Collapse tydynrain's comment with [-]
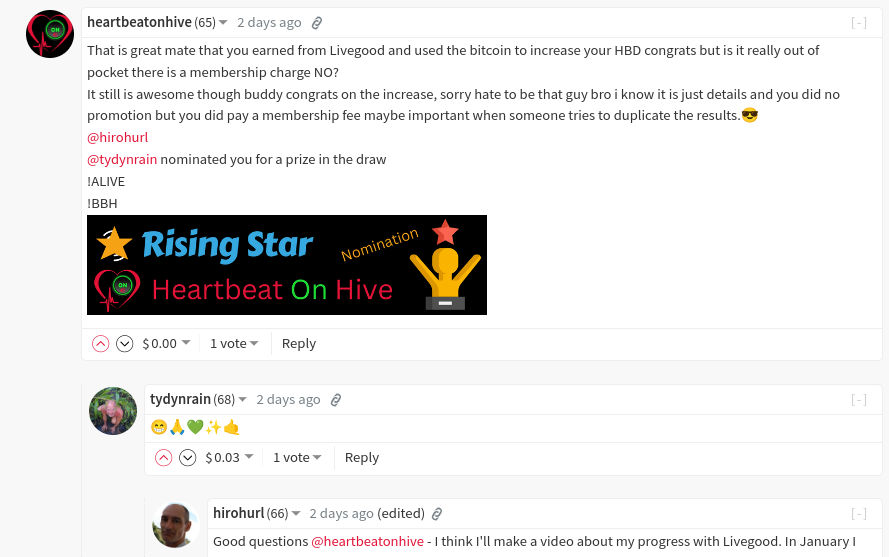This screenshot has width=889, height=557. pyautogui.click(x=859, y=400)
